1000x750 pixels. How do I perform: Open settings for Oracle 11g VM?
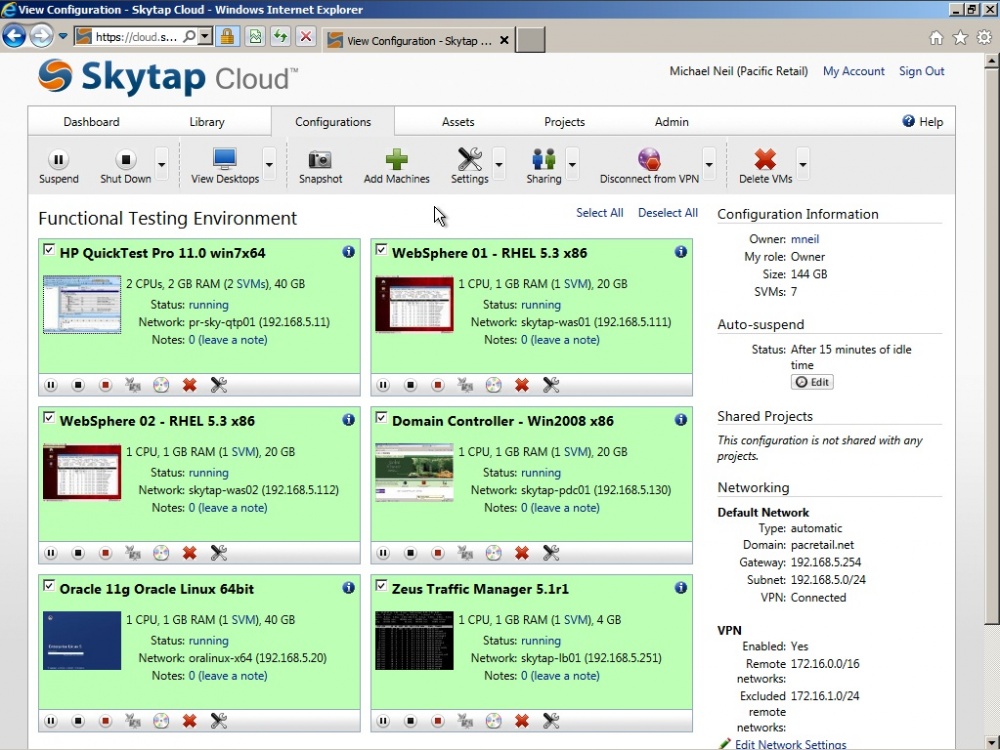tap(219, 721)
